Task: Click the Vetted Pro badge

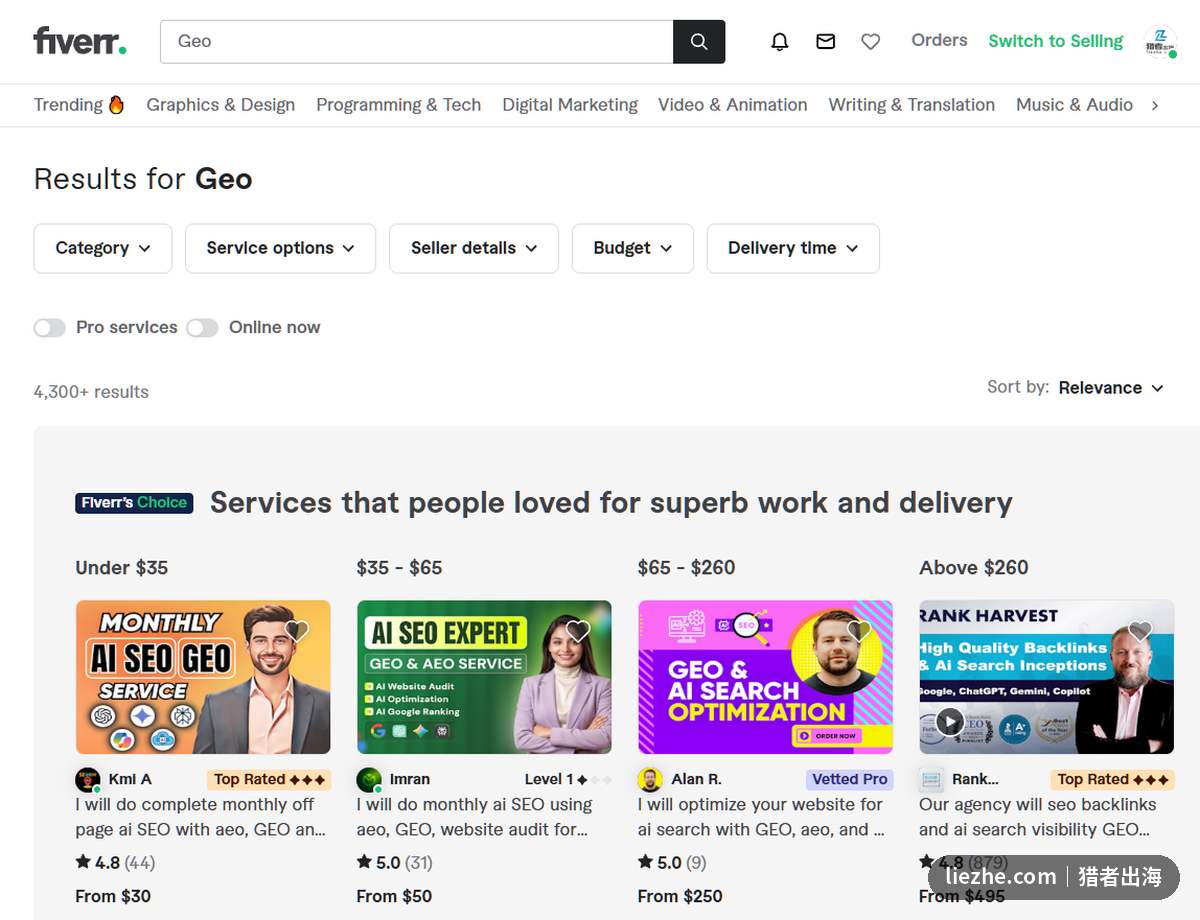Action: pos(849,779)
